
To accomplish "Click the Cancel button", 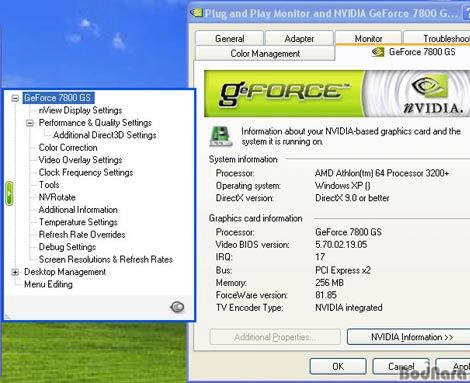I will (x=401, y=366).
